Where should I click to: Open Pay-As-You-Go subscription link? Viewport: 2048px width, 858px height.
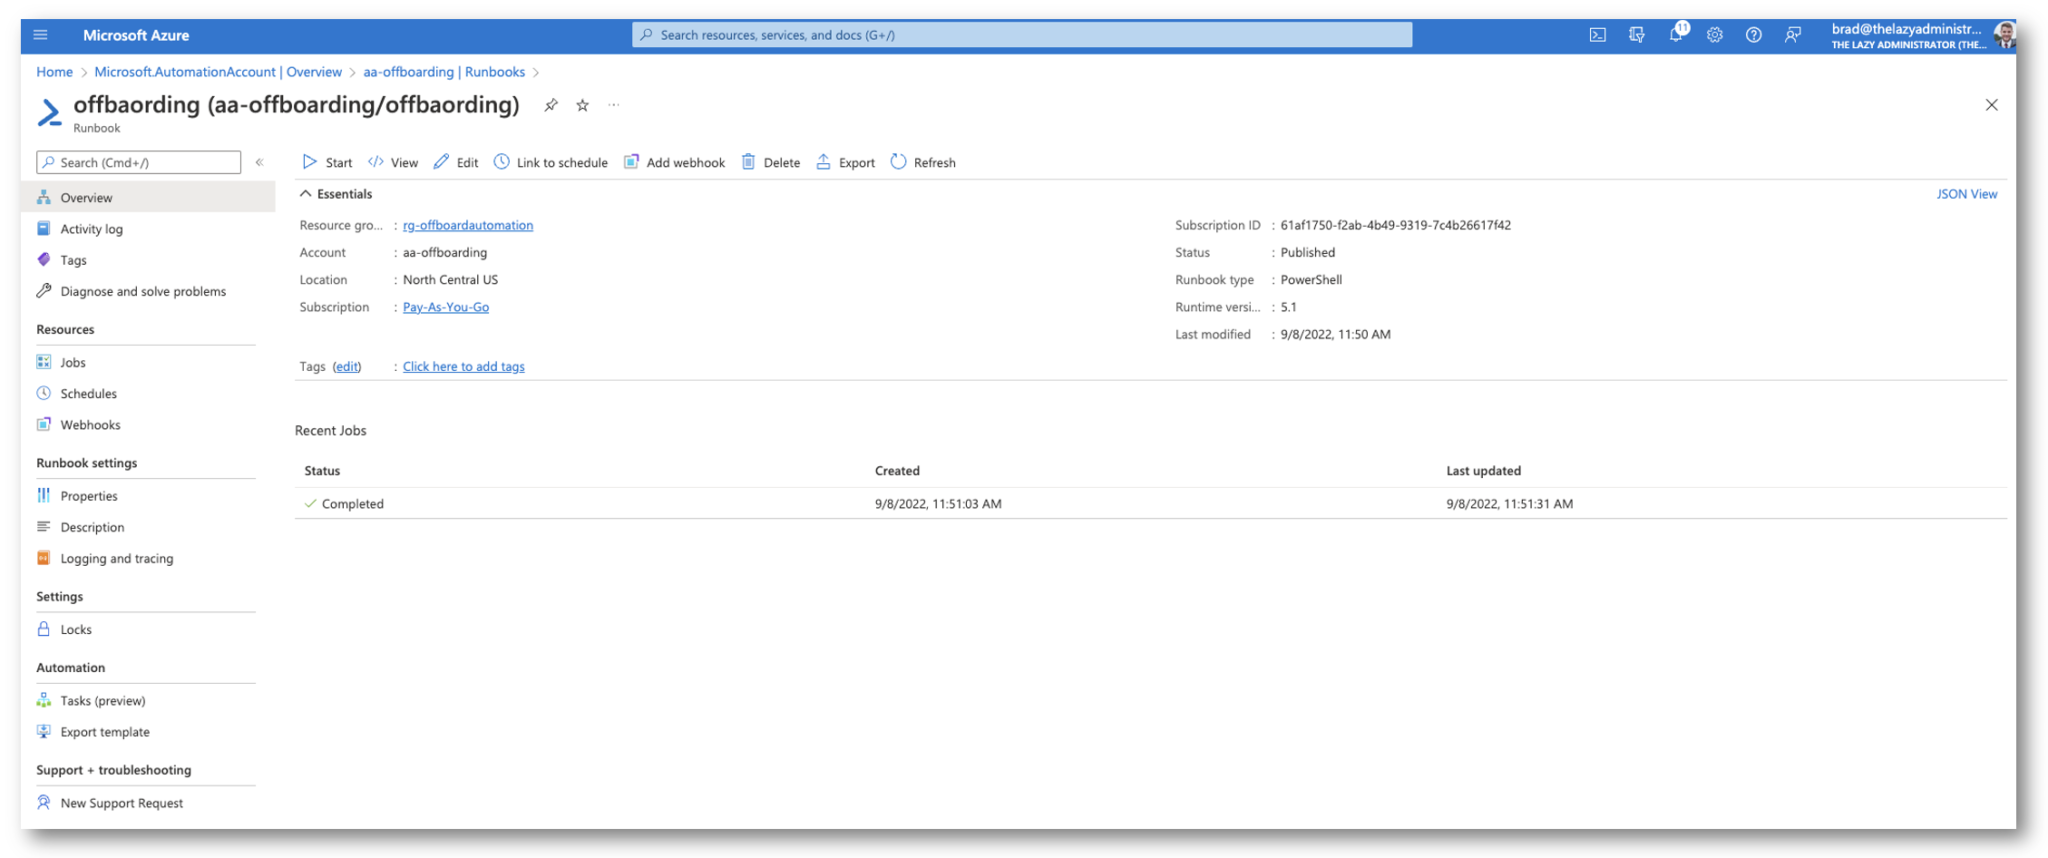[446, 307]
